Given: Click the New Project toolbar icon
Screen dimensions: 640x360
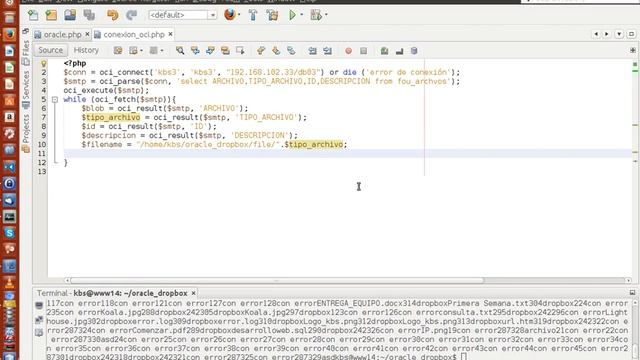Looking at the screenshot, I should (51, 15).
